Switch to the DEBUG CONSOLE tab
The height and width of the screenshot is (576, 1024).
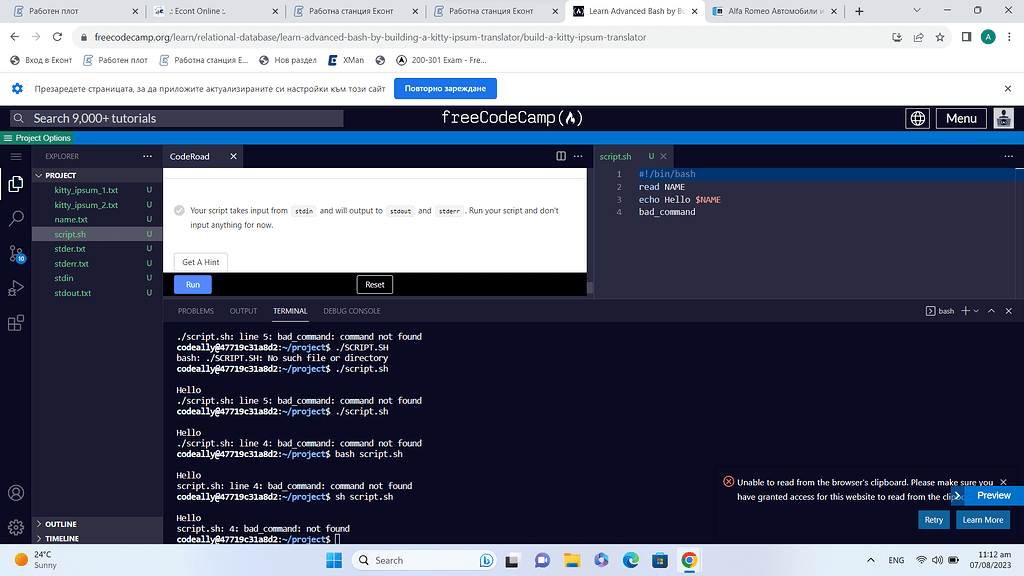click(351, 310)
